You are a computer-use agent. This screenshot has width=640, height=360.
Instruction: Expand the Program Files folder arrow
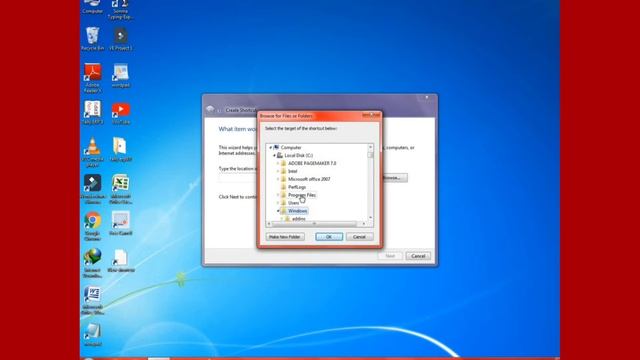pos(278,195)
